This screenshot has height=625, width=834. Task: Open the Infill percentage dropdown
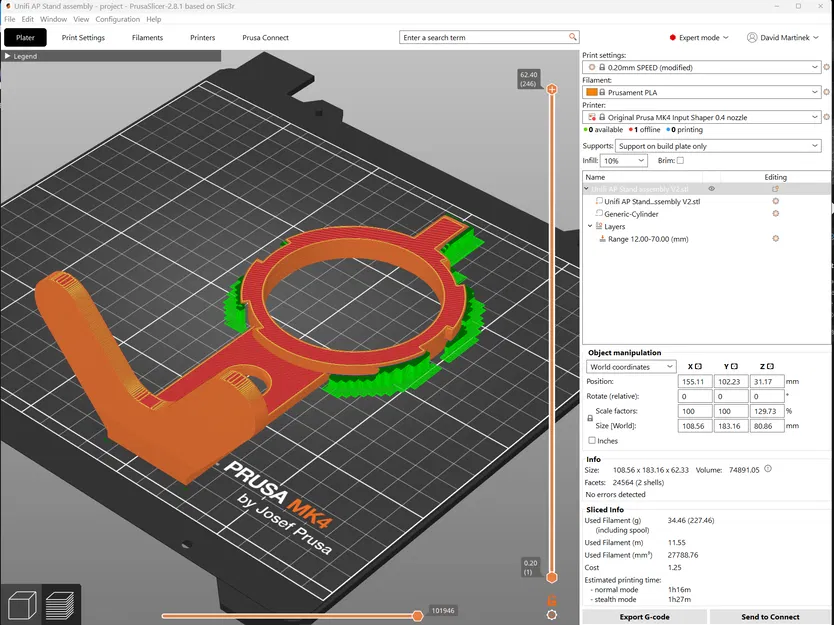pos(641,161)
